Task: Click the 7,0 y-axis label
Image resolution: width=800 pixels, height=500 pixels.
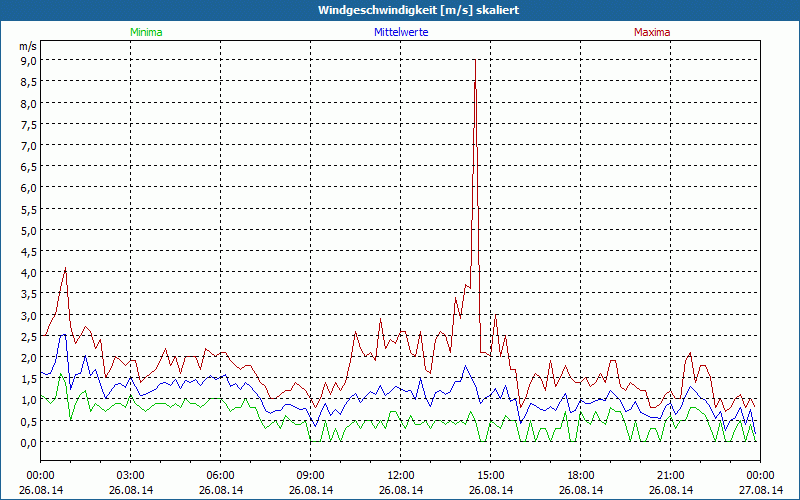Action: tap(28, 145)
